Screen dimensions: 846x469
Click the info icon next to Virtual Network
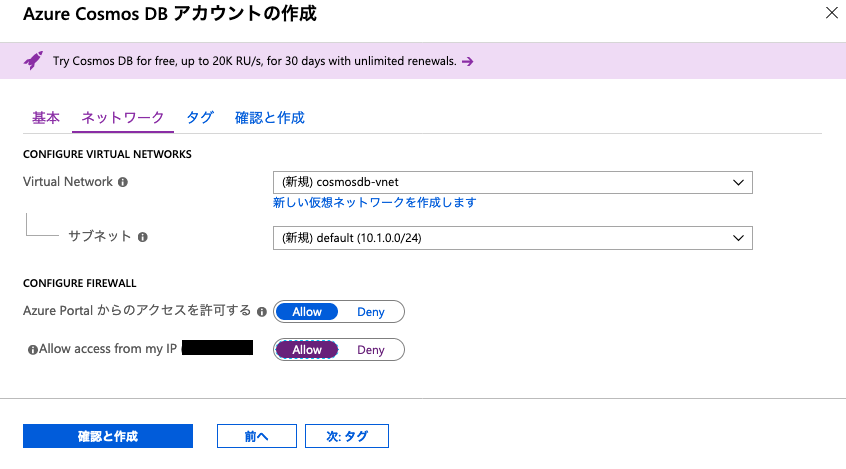[x=123, y=182]
